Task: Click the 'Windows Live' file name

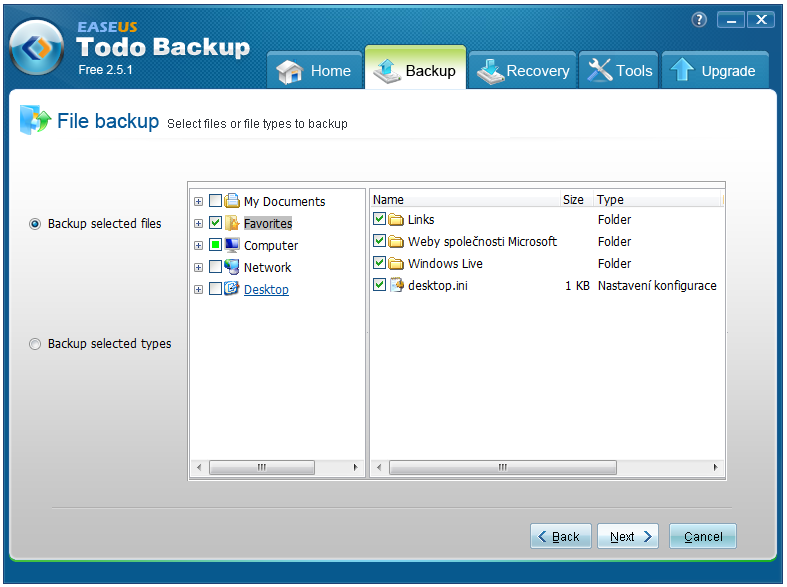Action: (445, 263)
